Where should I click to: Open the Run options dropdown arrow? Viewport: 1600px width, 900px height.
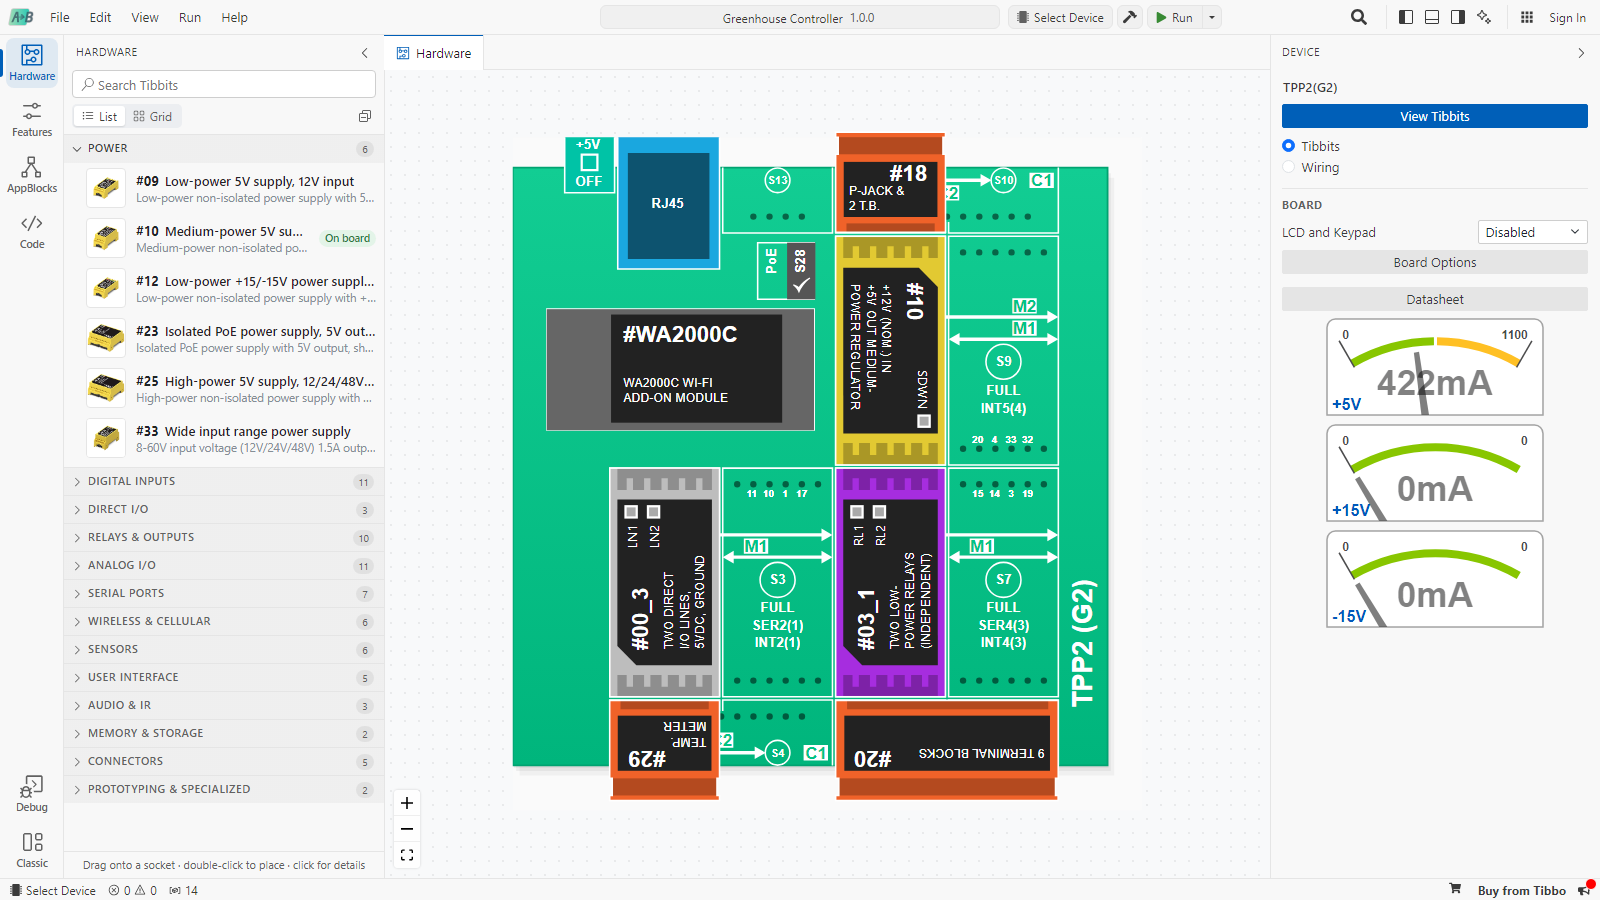tap(1212, 17)
